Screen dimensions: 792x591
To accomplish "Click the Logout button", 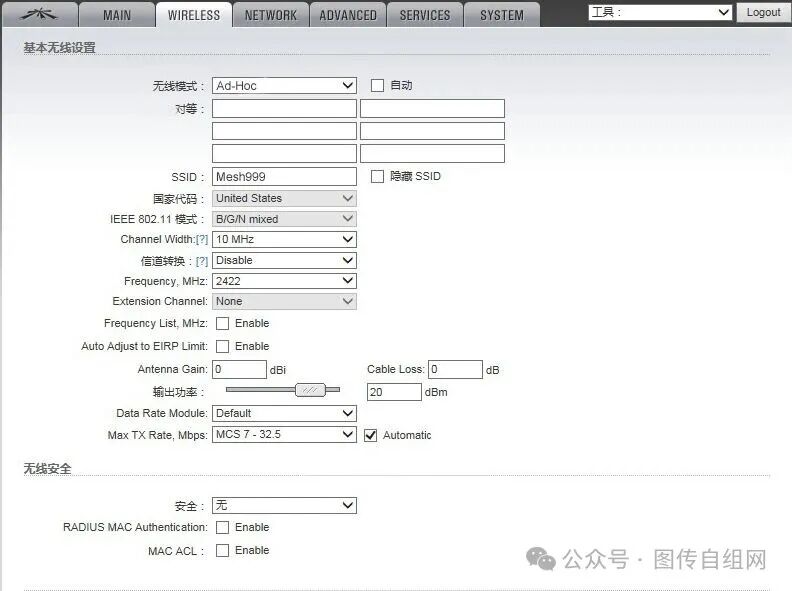I will (763, 12).
